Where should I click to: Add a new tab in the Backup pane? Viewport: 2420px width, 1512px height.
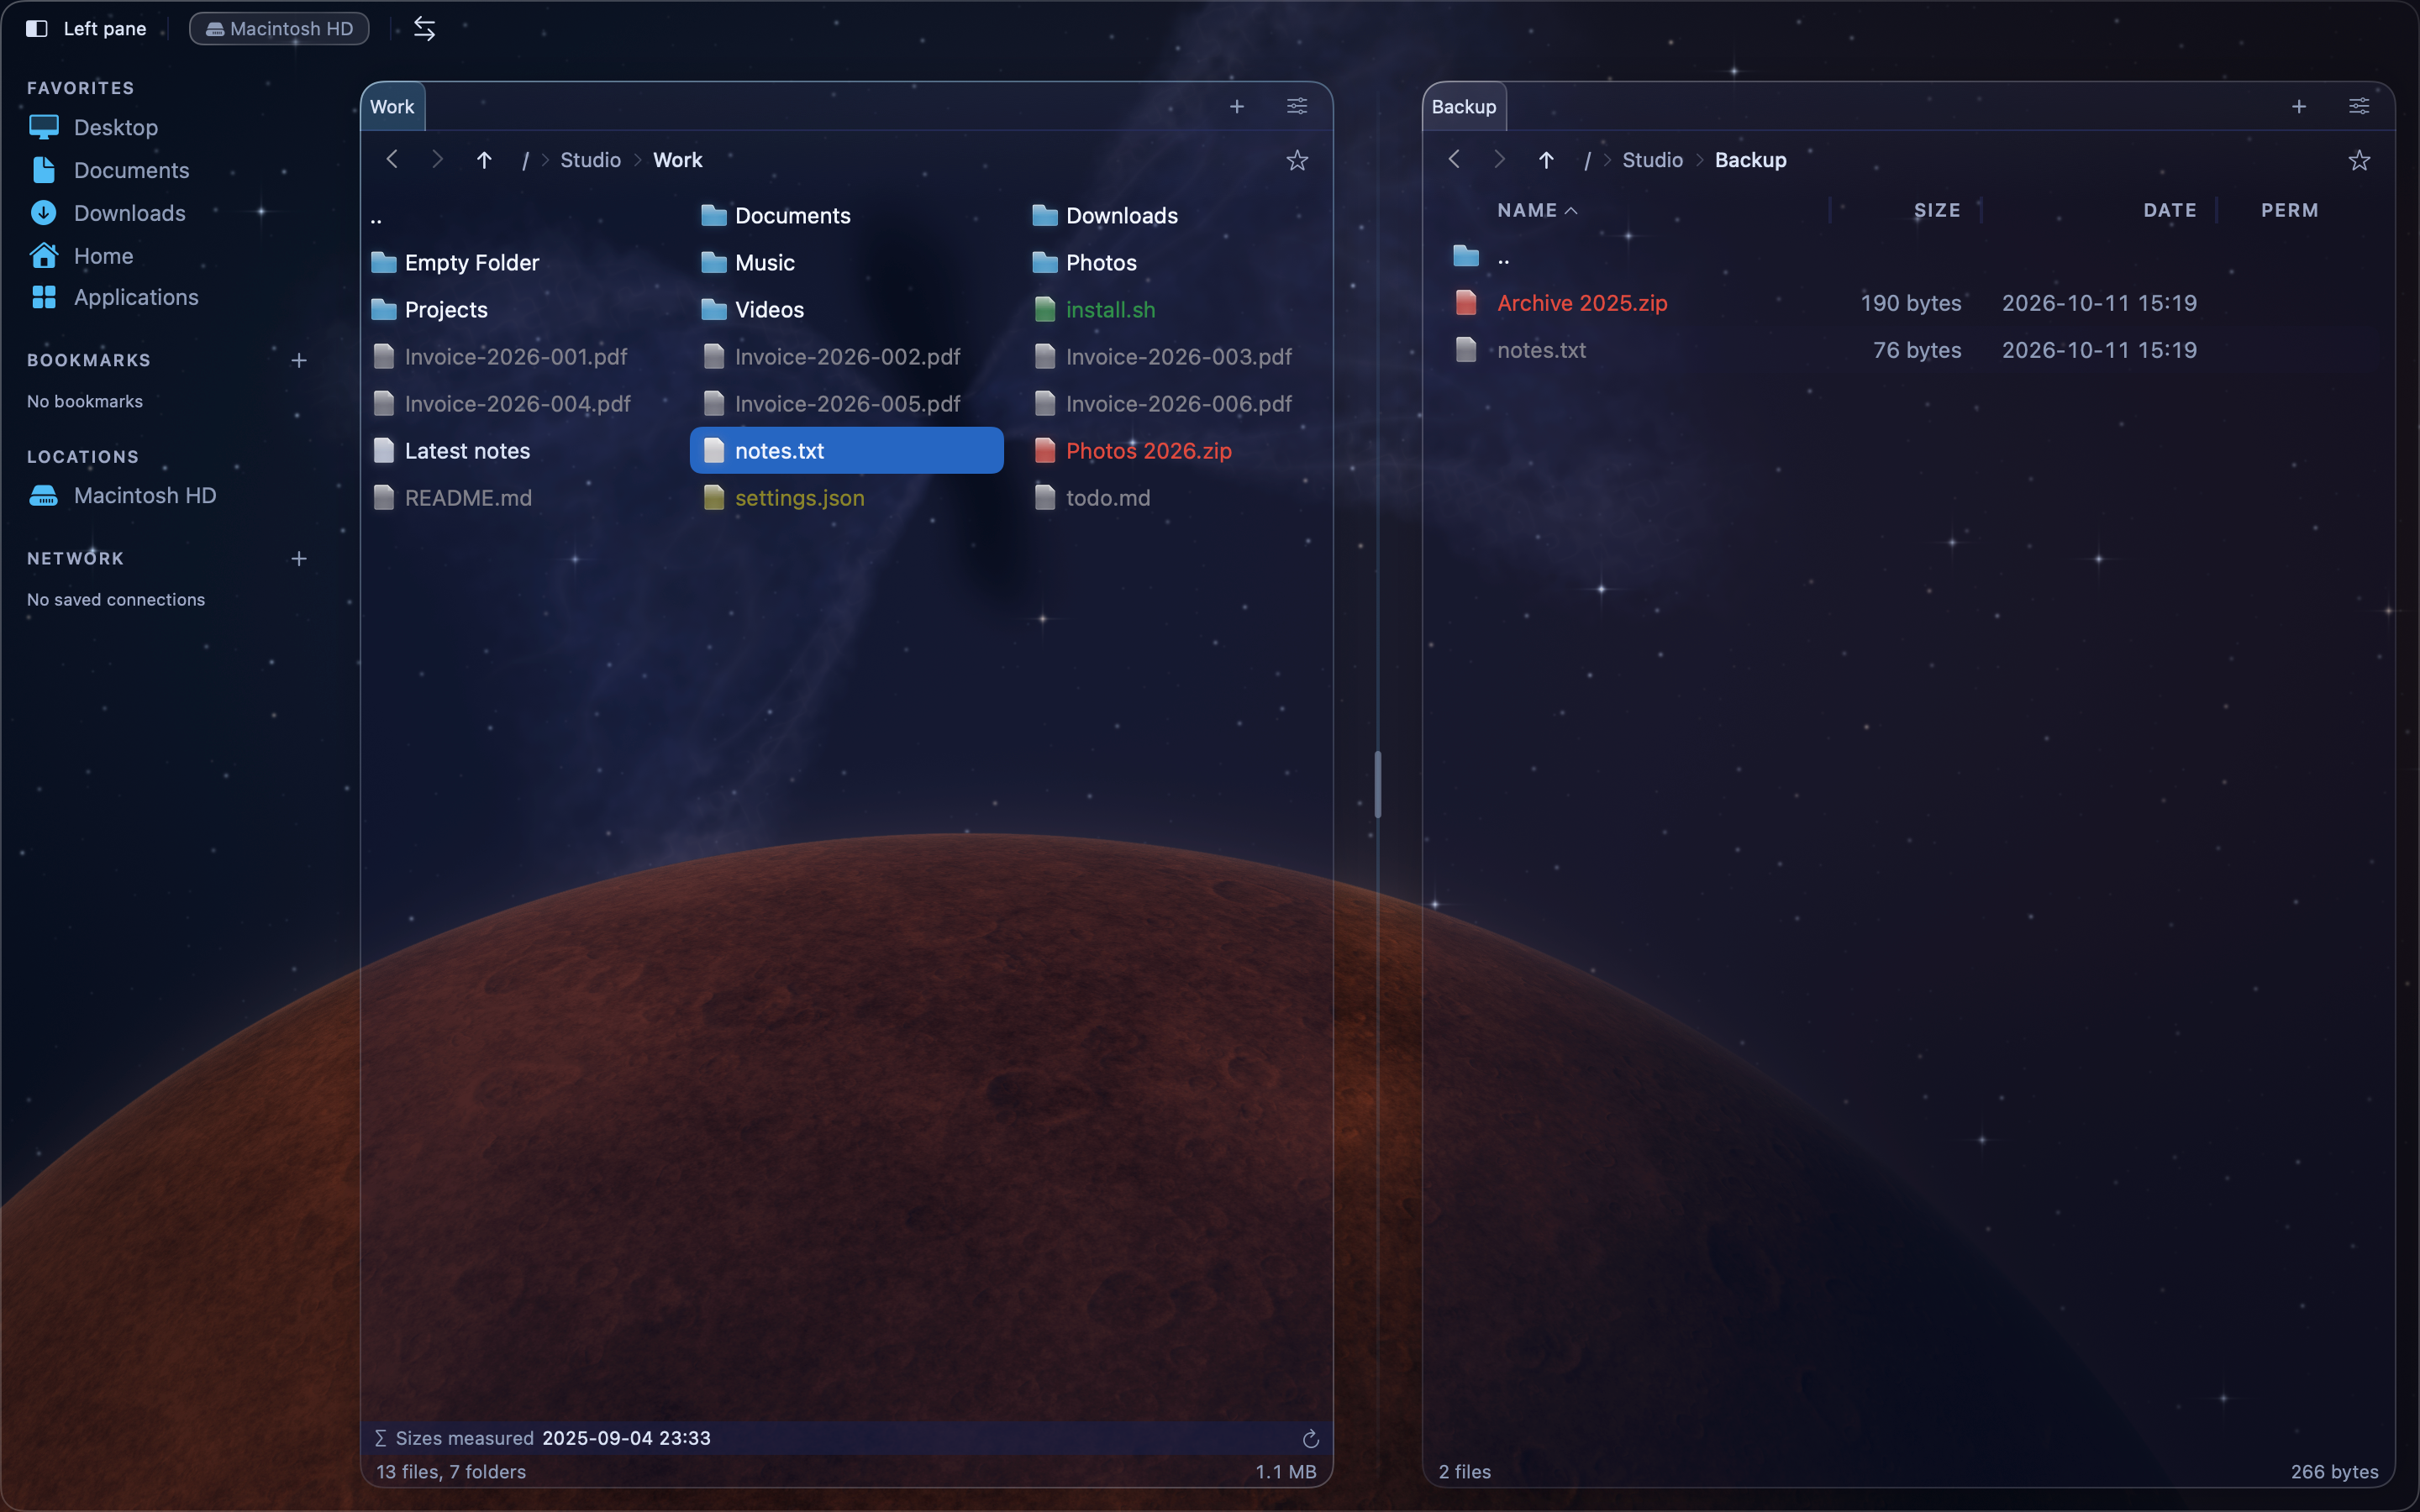2299,106
